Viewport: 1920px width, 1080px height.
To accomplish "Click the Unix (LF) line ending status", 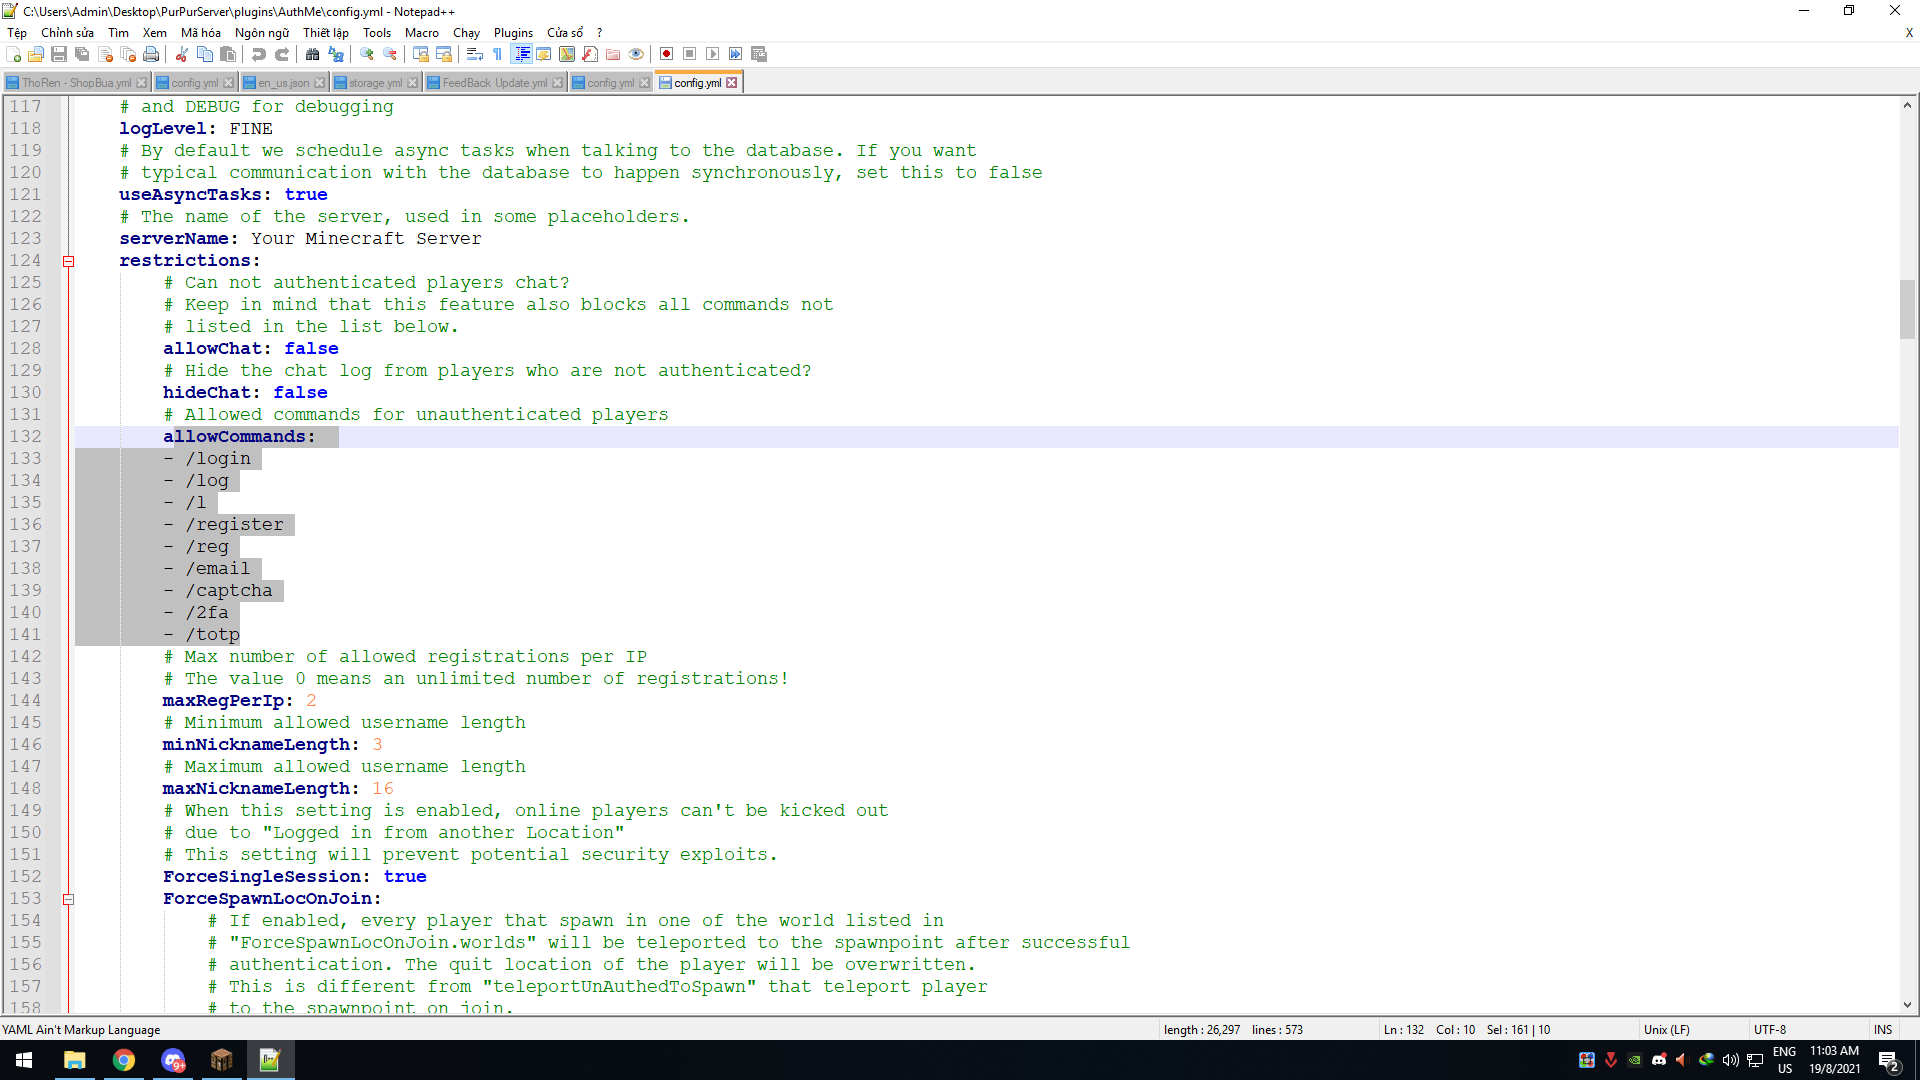I will [1666, 1029].
